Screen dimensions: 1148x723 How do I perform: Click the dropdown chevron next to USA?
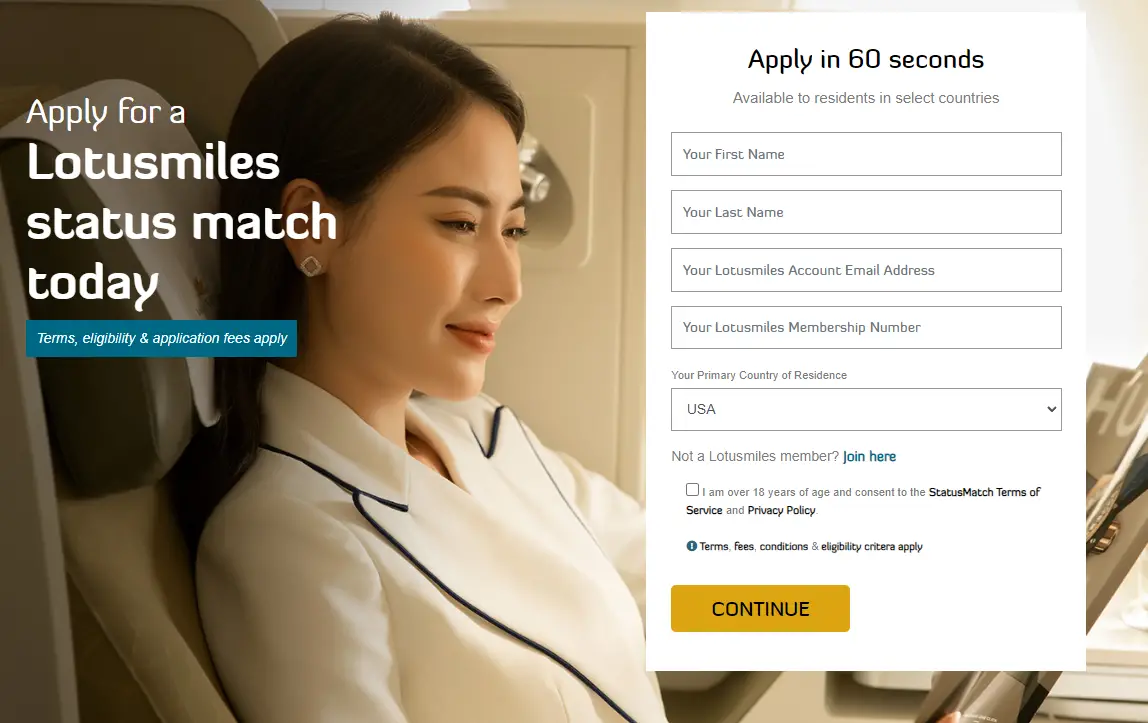1051,410
